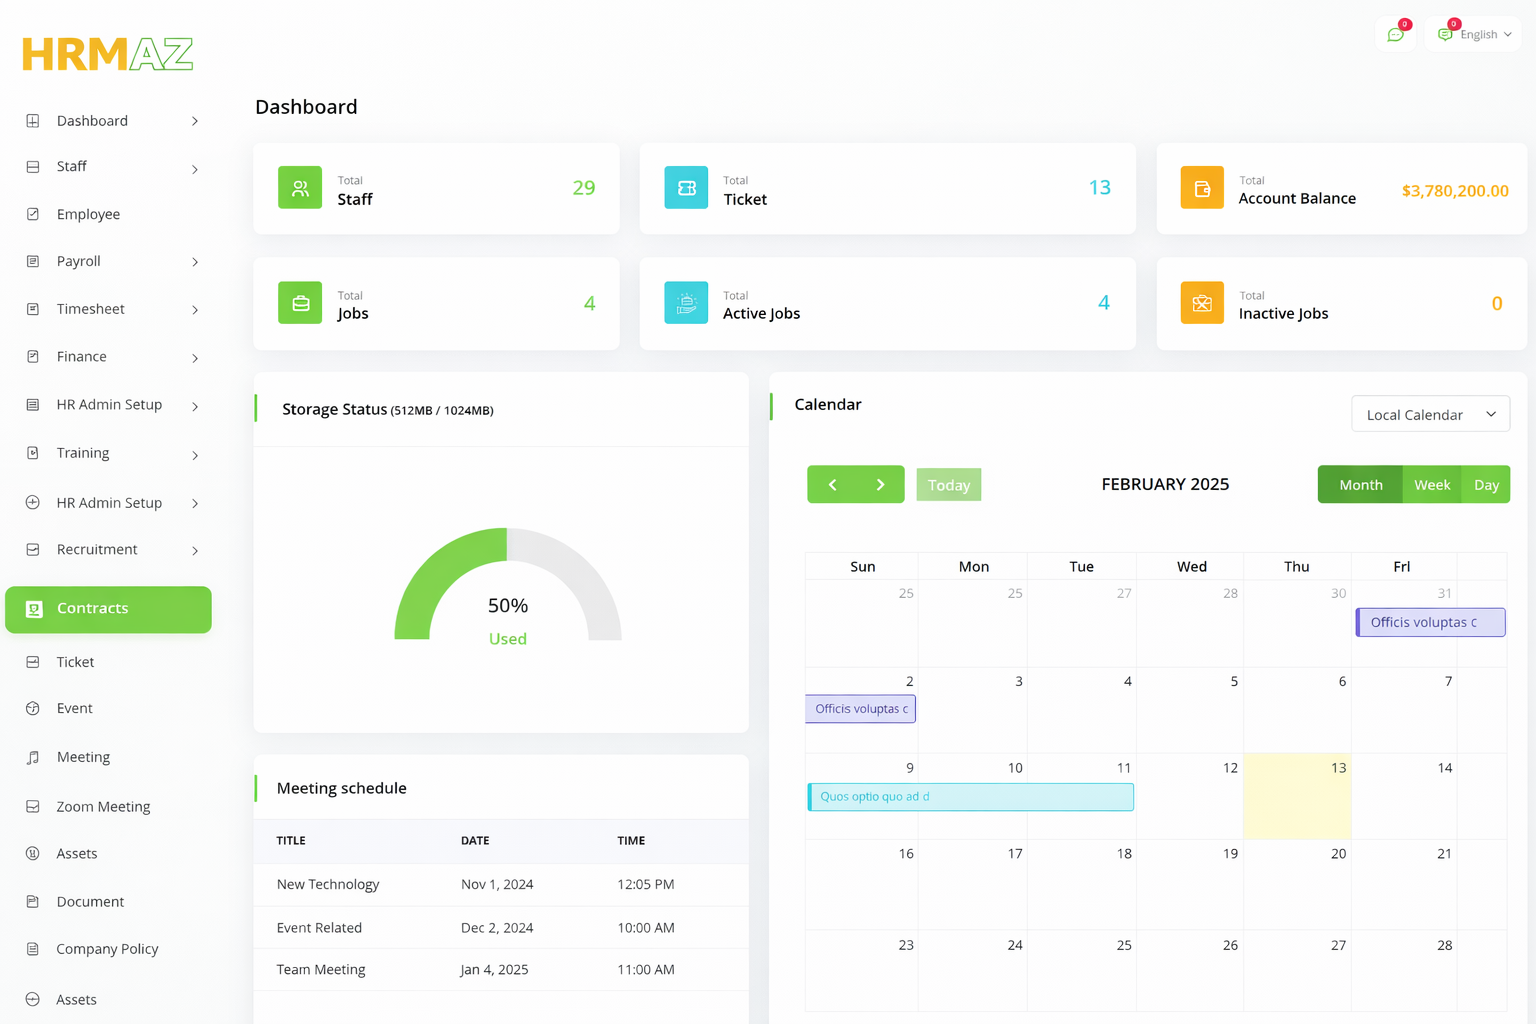Viewport: 1536px width, 1024px height.
Task: Switch calendar to Day view
Action: tap(1486, 485)
